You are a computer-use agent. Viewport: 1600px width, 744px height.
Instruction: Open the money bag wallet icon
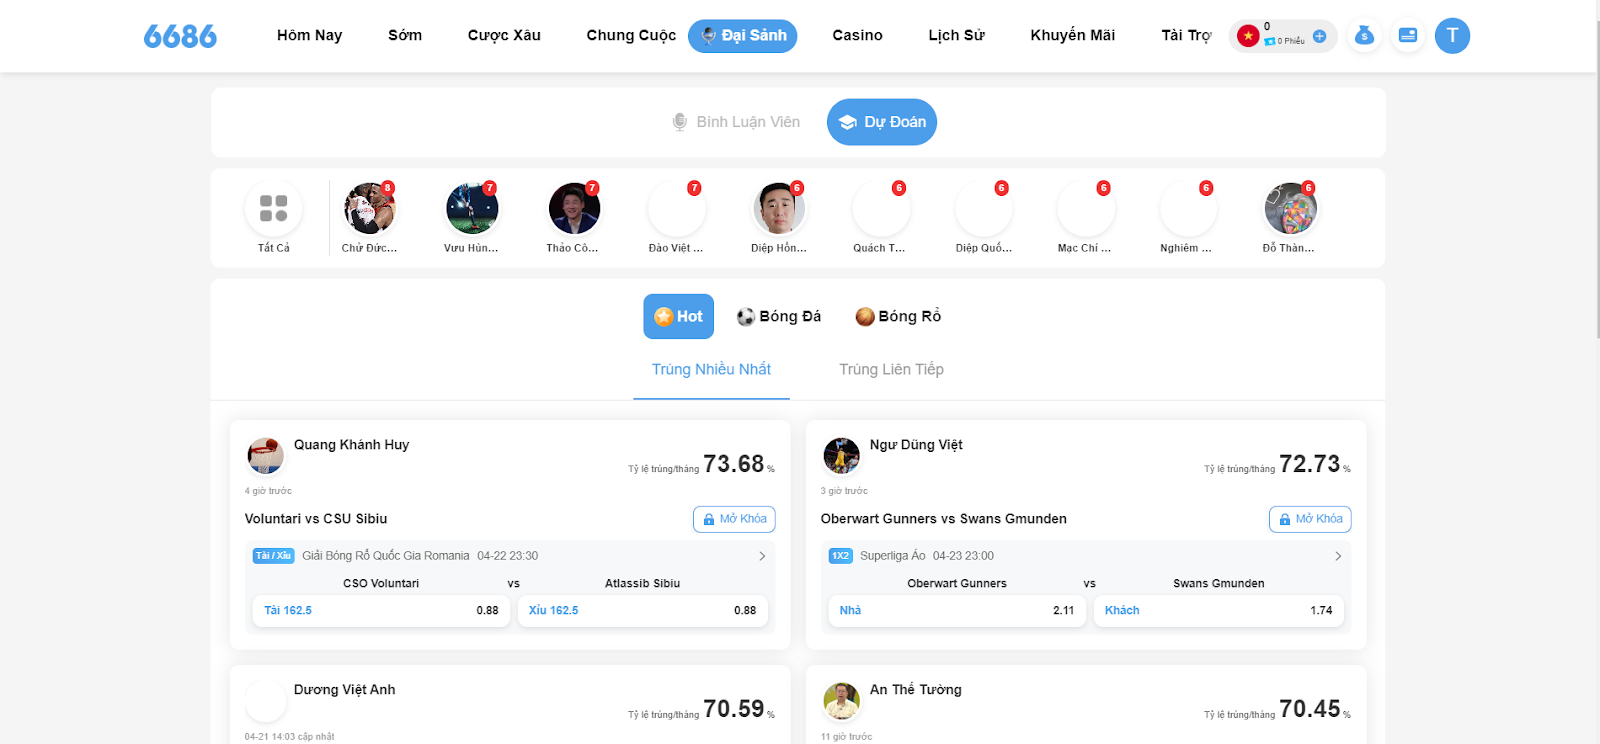1364,36
